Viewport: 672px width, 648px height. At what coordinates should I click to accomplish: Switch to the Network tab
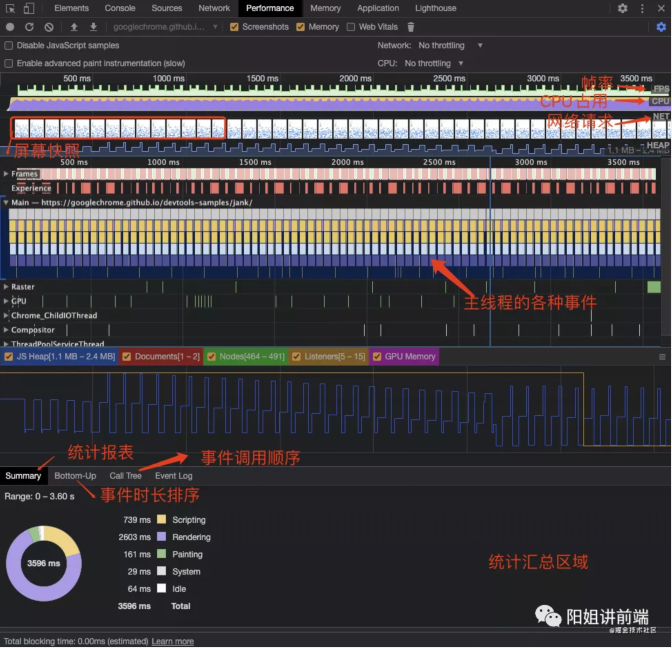pyautogui.click(x=214, y=8)
